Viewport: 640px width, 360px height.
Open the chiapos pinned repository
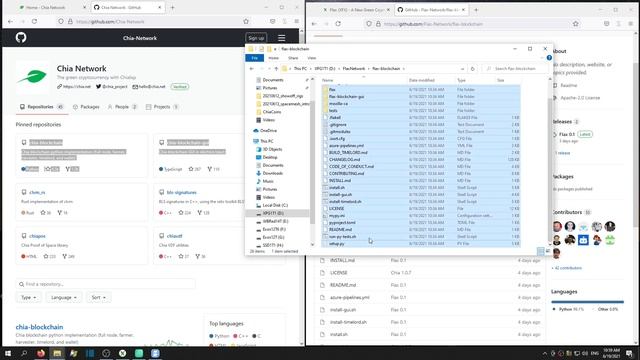coord(37,236)
